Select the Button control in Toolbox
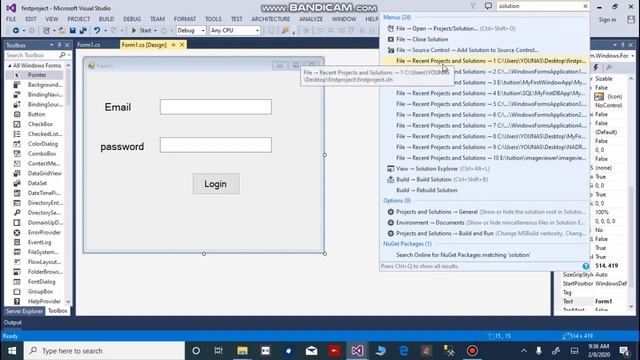The width and height of the screenshot is (640, 360). [x=35, y=114]
